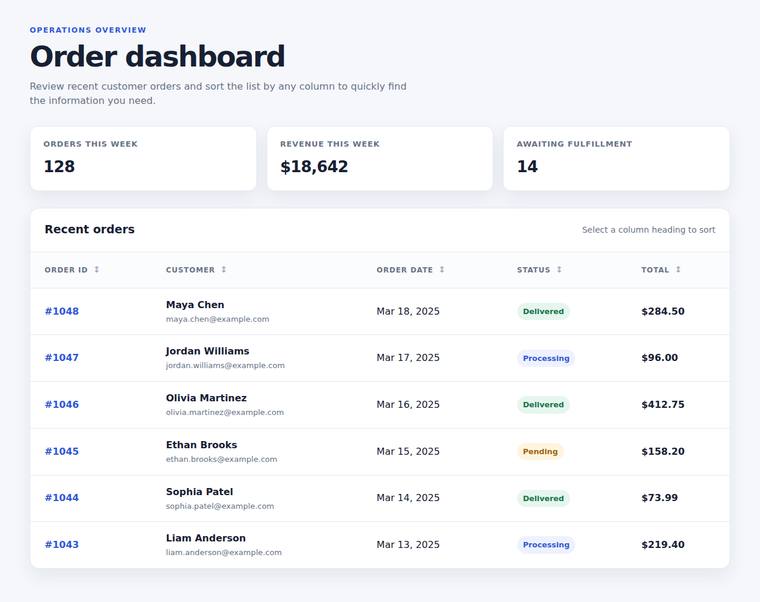Select customer name Olivia Martinez

(x=206, y=398)
